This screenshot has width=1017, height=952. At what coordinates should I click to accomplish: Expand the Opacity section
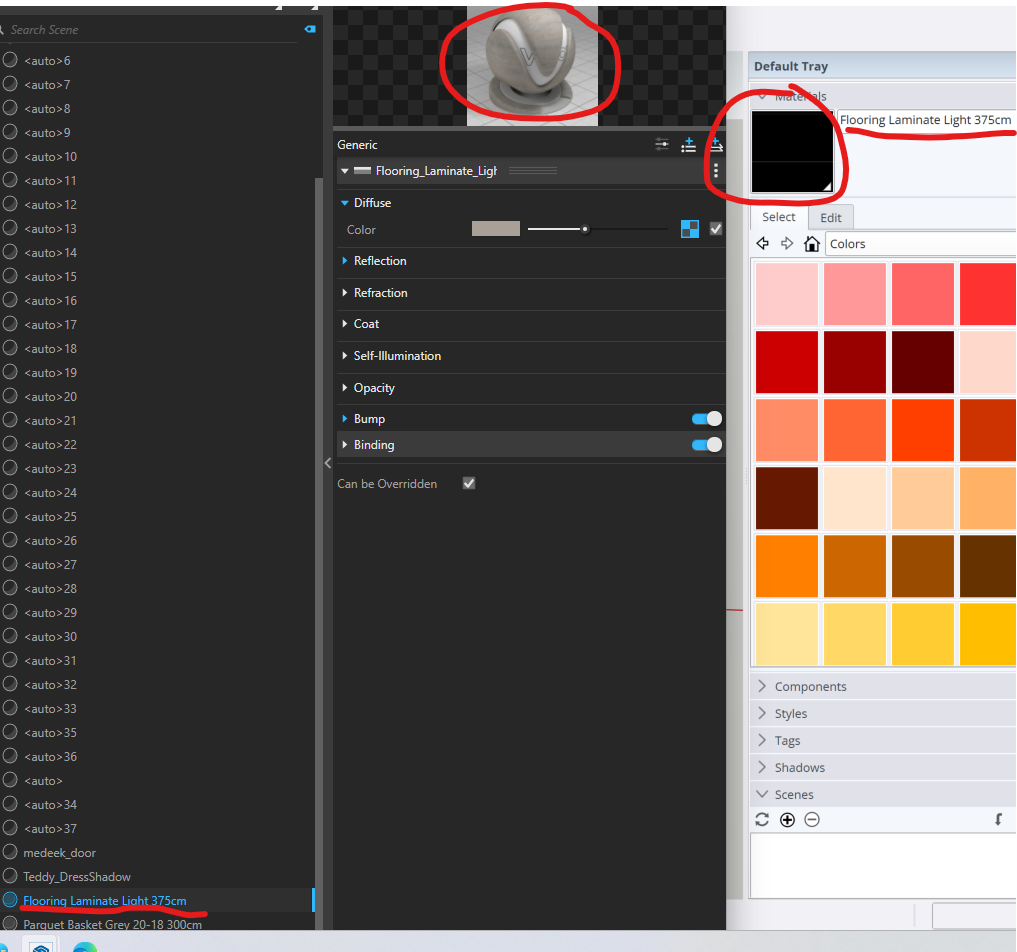pyautogui.click(x=345, y=387)
